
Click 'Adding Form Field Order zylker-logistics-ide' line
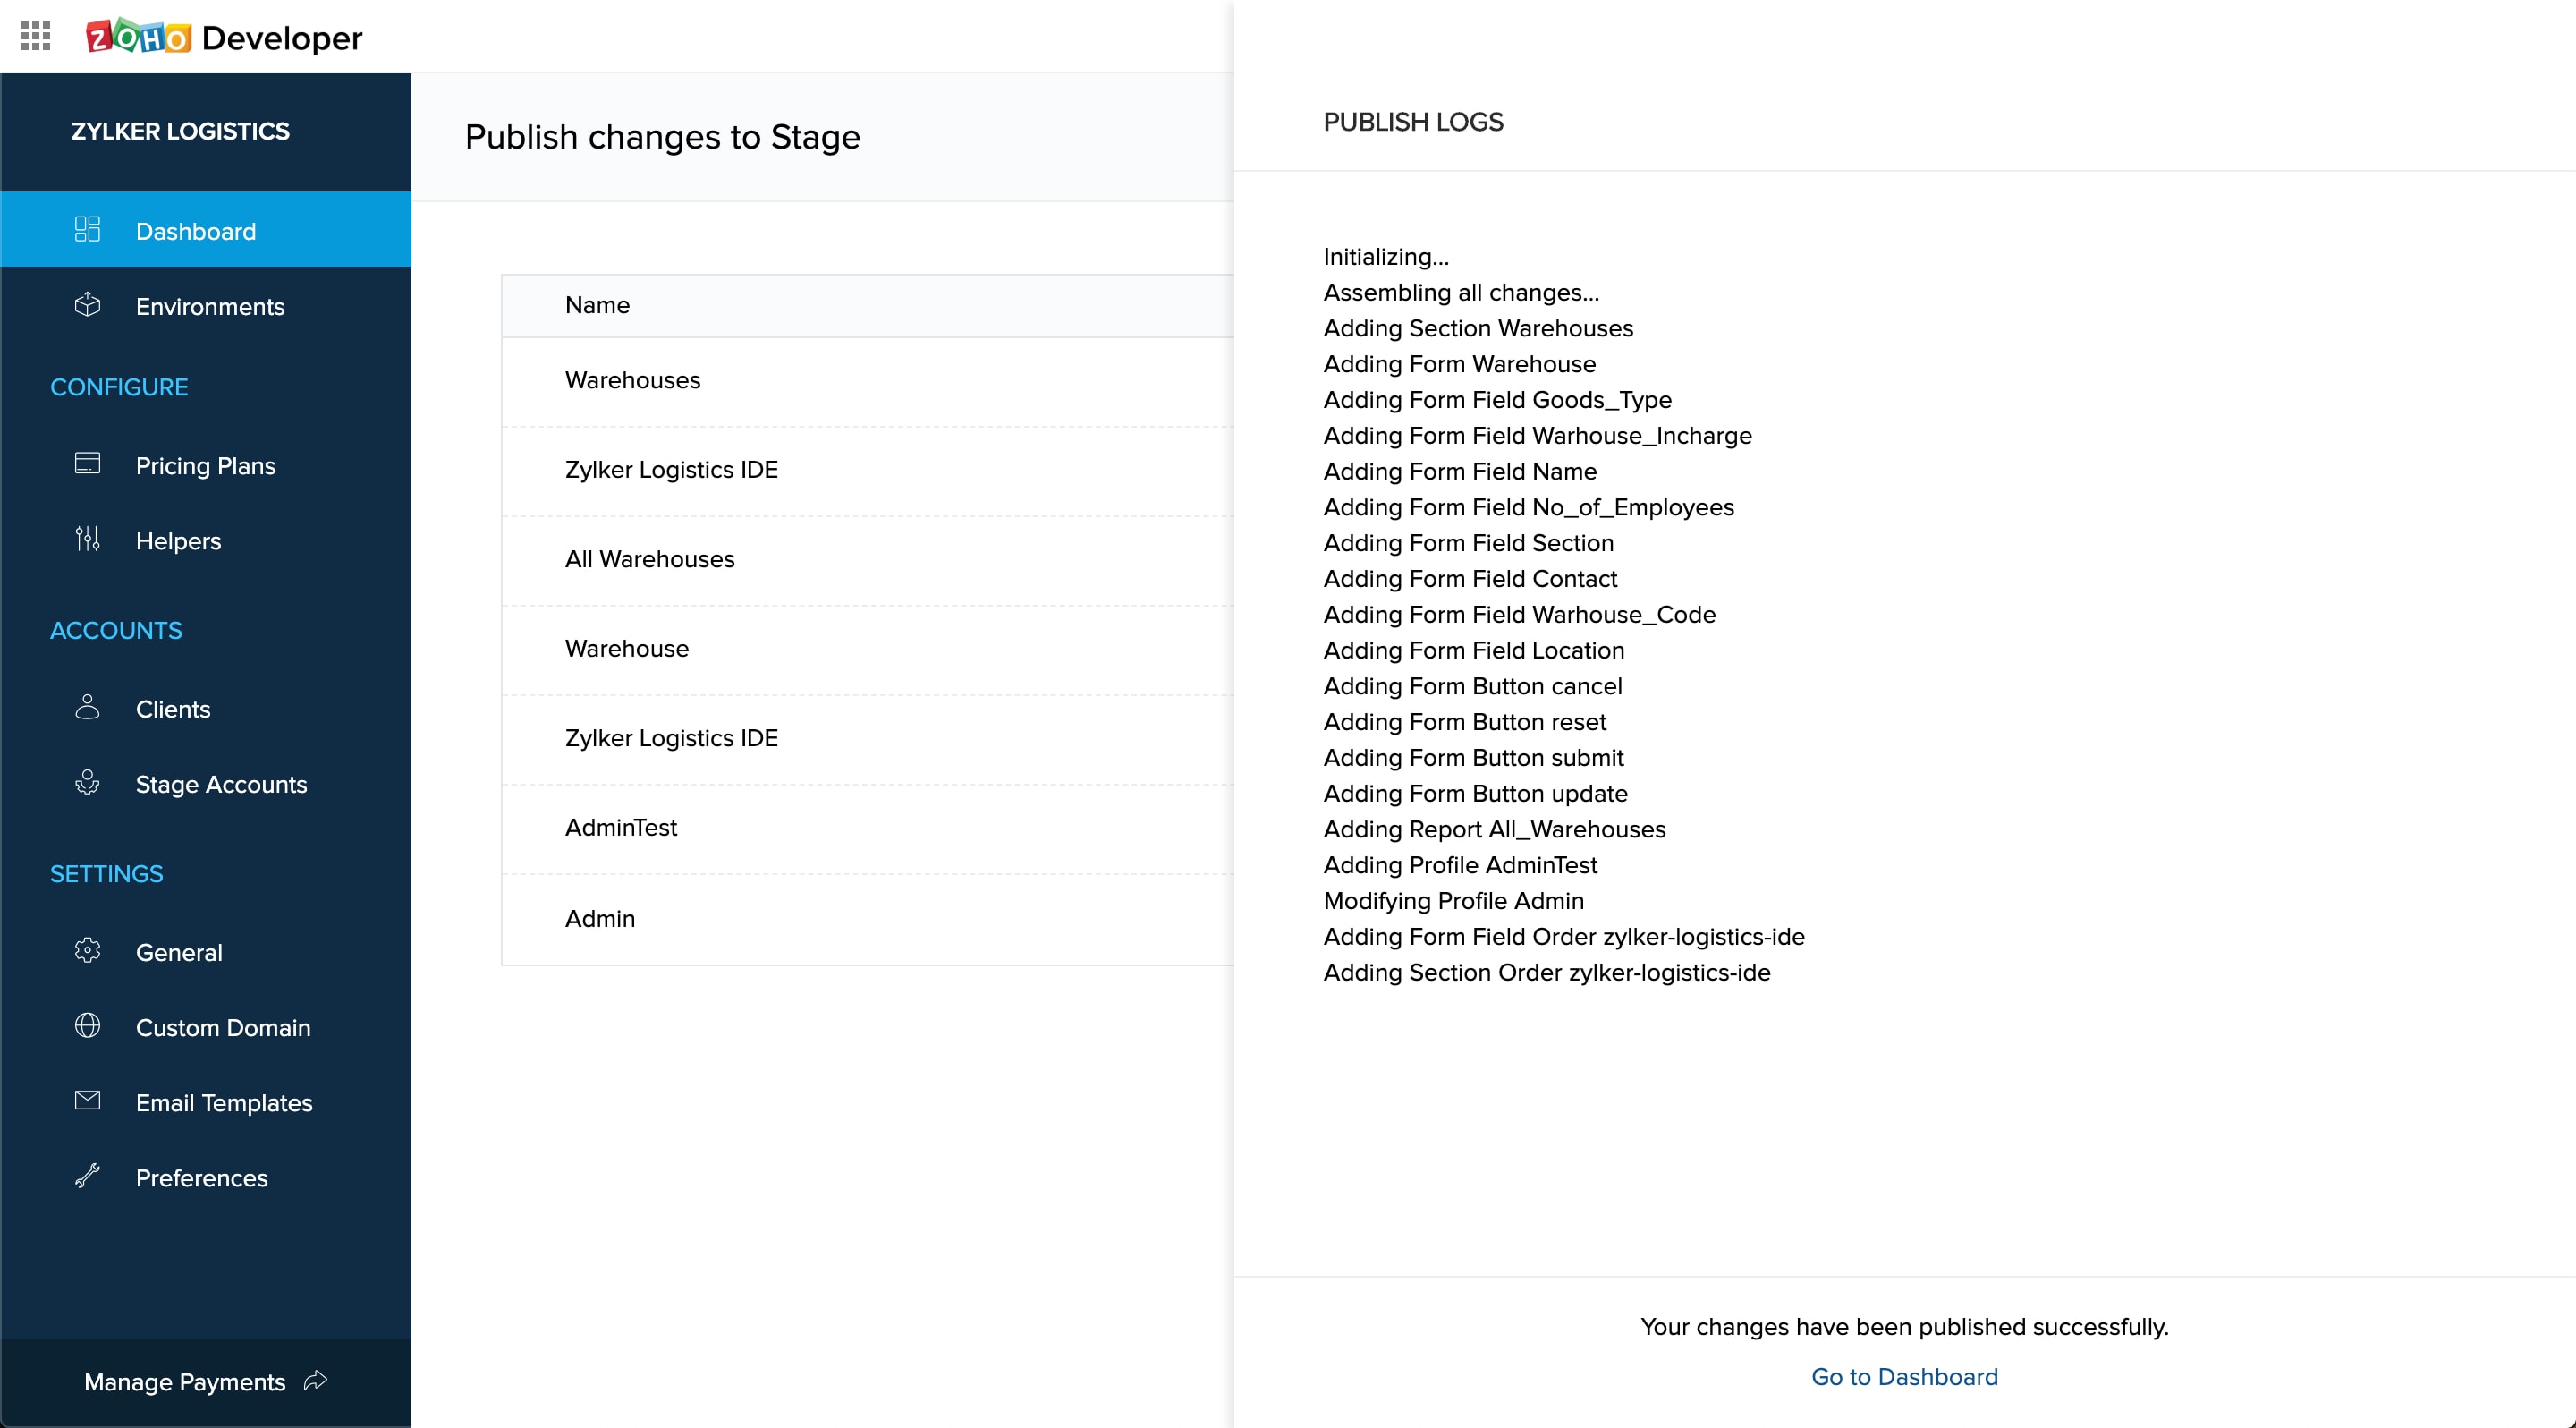1564,936
